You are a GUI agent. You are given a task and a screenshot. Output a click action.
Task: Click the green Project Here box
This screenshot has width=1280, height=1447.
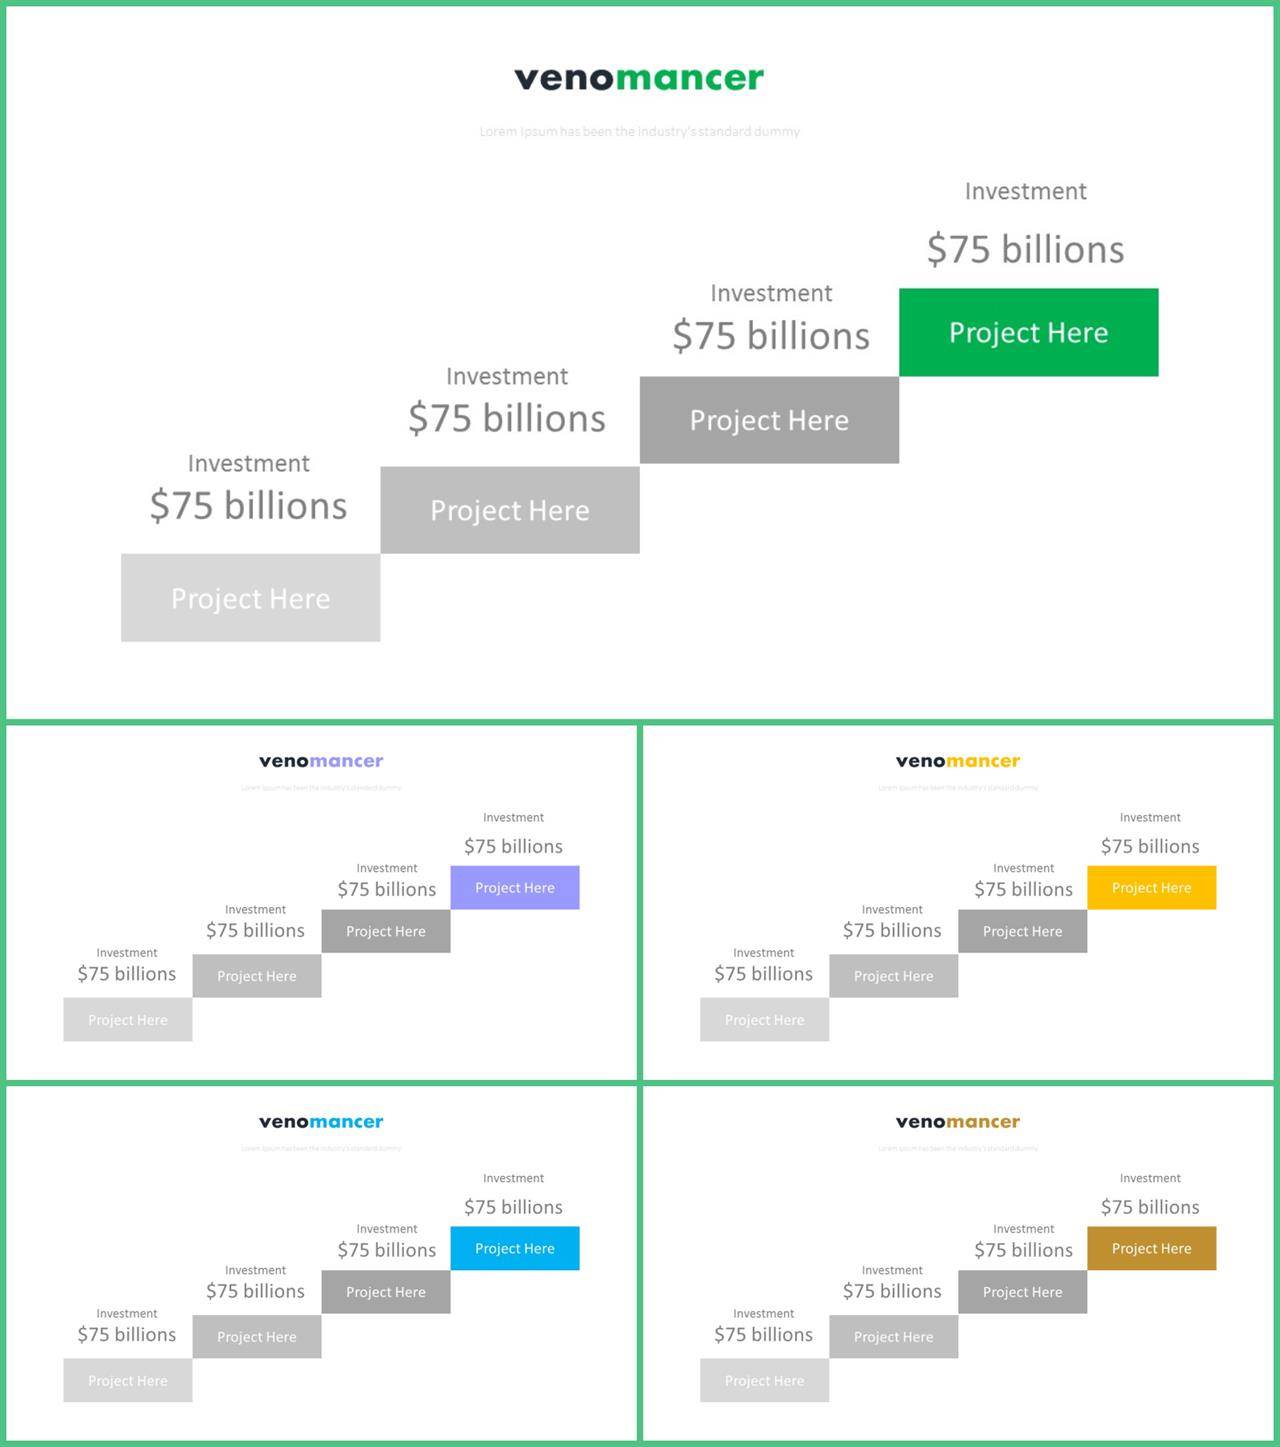pyautogui.click(x=1028, y=332)
